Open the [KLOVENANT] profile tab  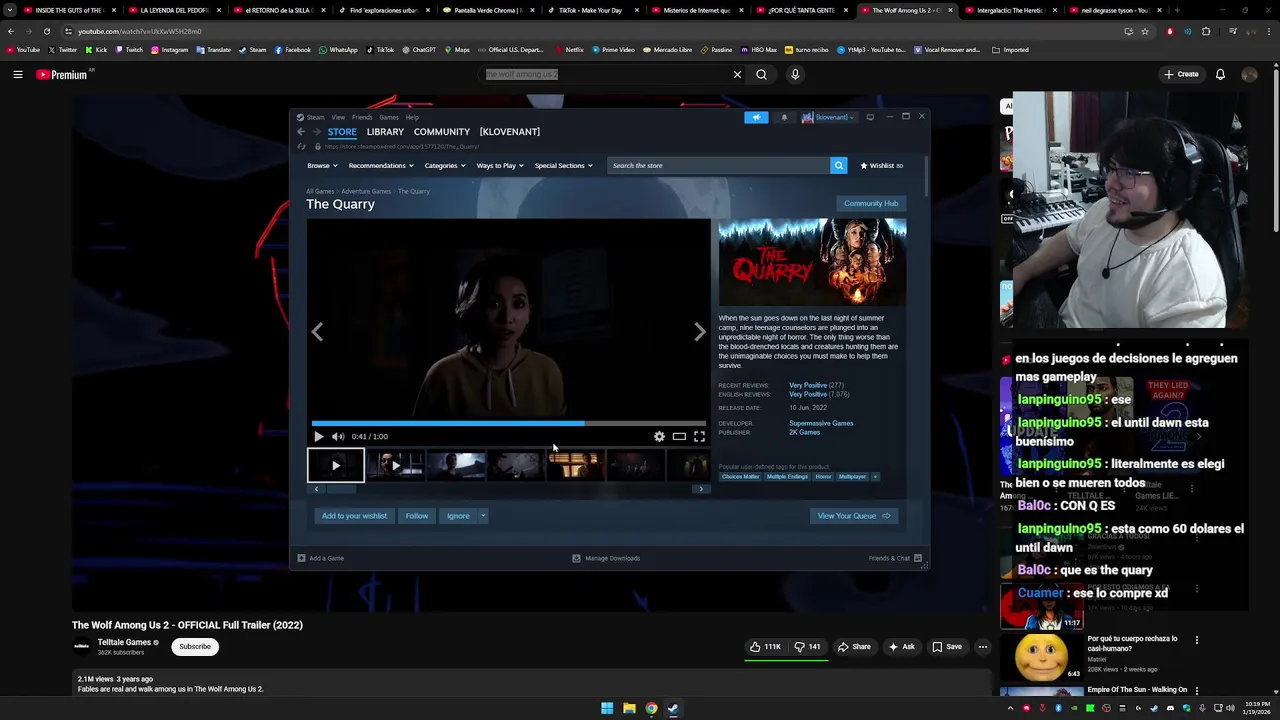[510, 132]
